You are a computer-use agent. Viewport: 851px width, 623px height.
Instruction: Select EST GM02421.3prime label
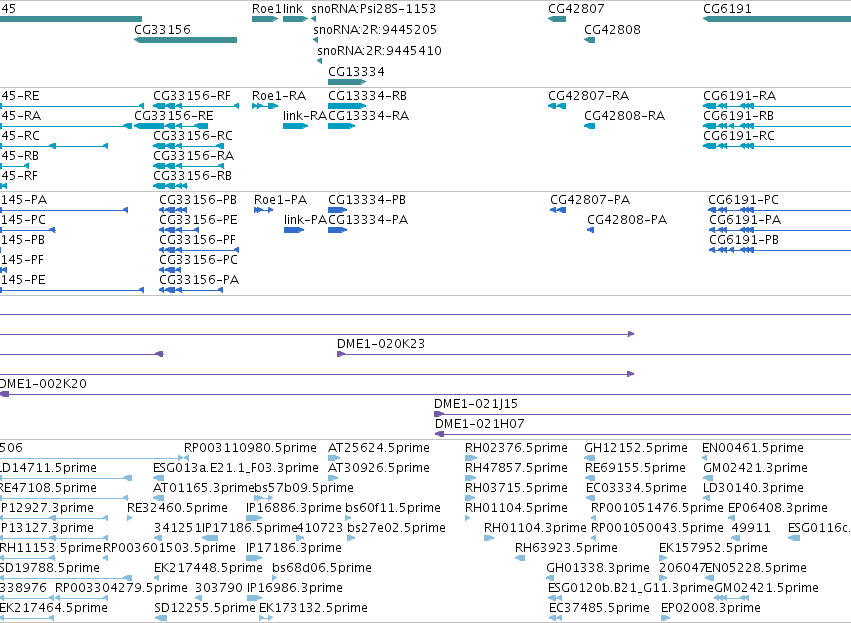coord(755,468)
